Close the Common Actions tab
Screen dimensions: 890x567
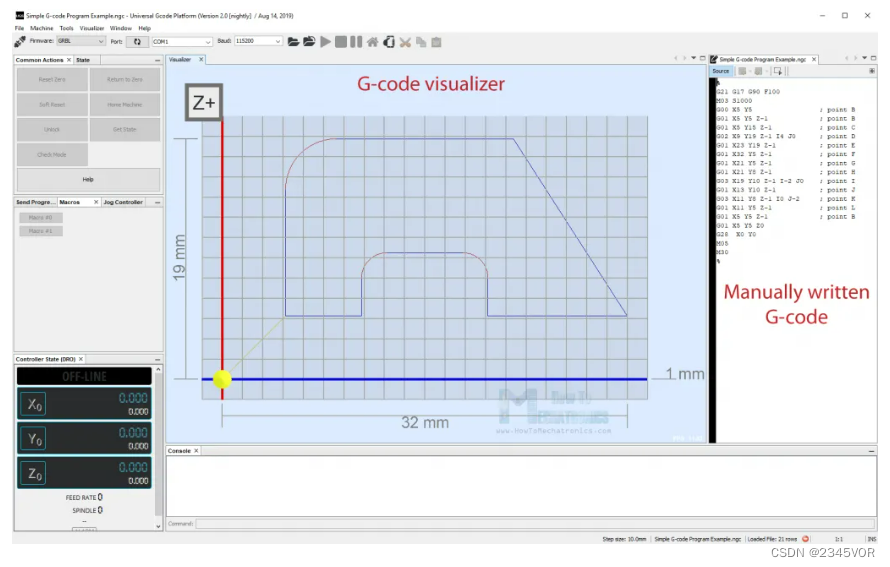coord(69,60)
